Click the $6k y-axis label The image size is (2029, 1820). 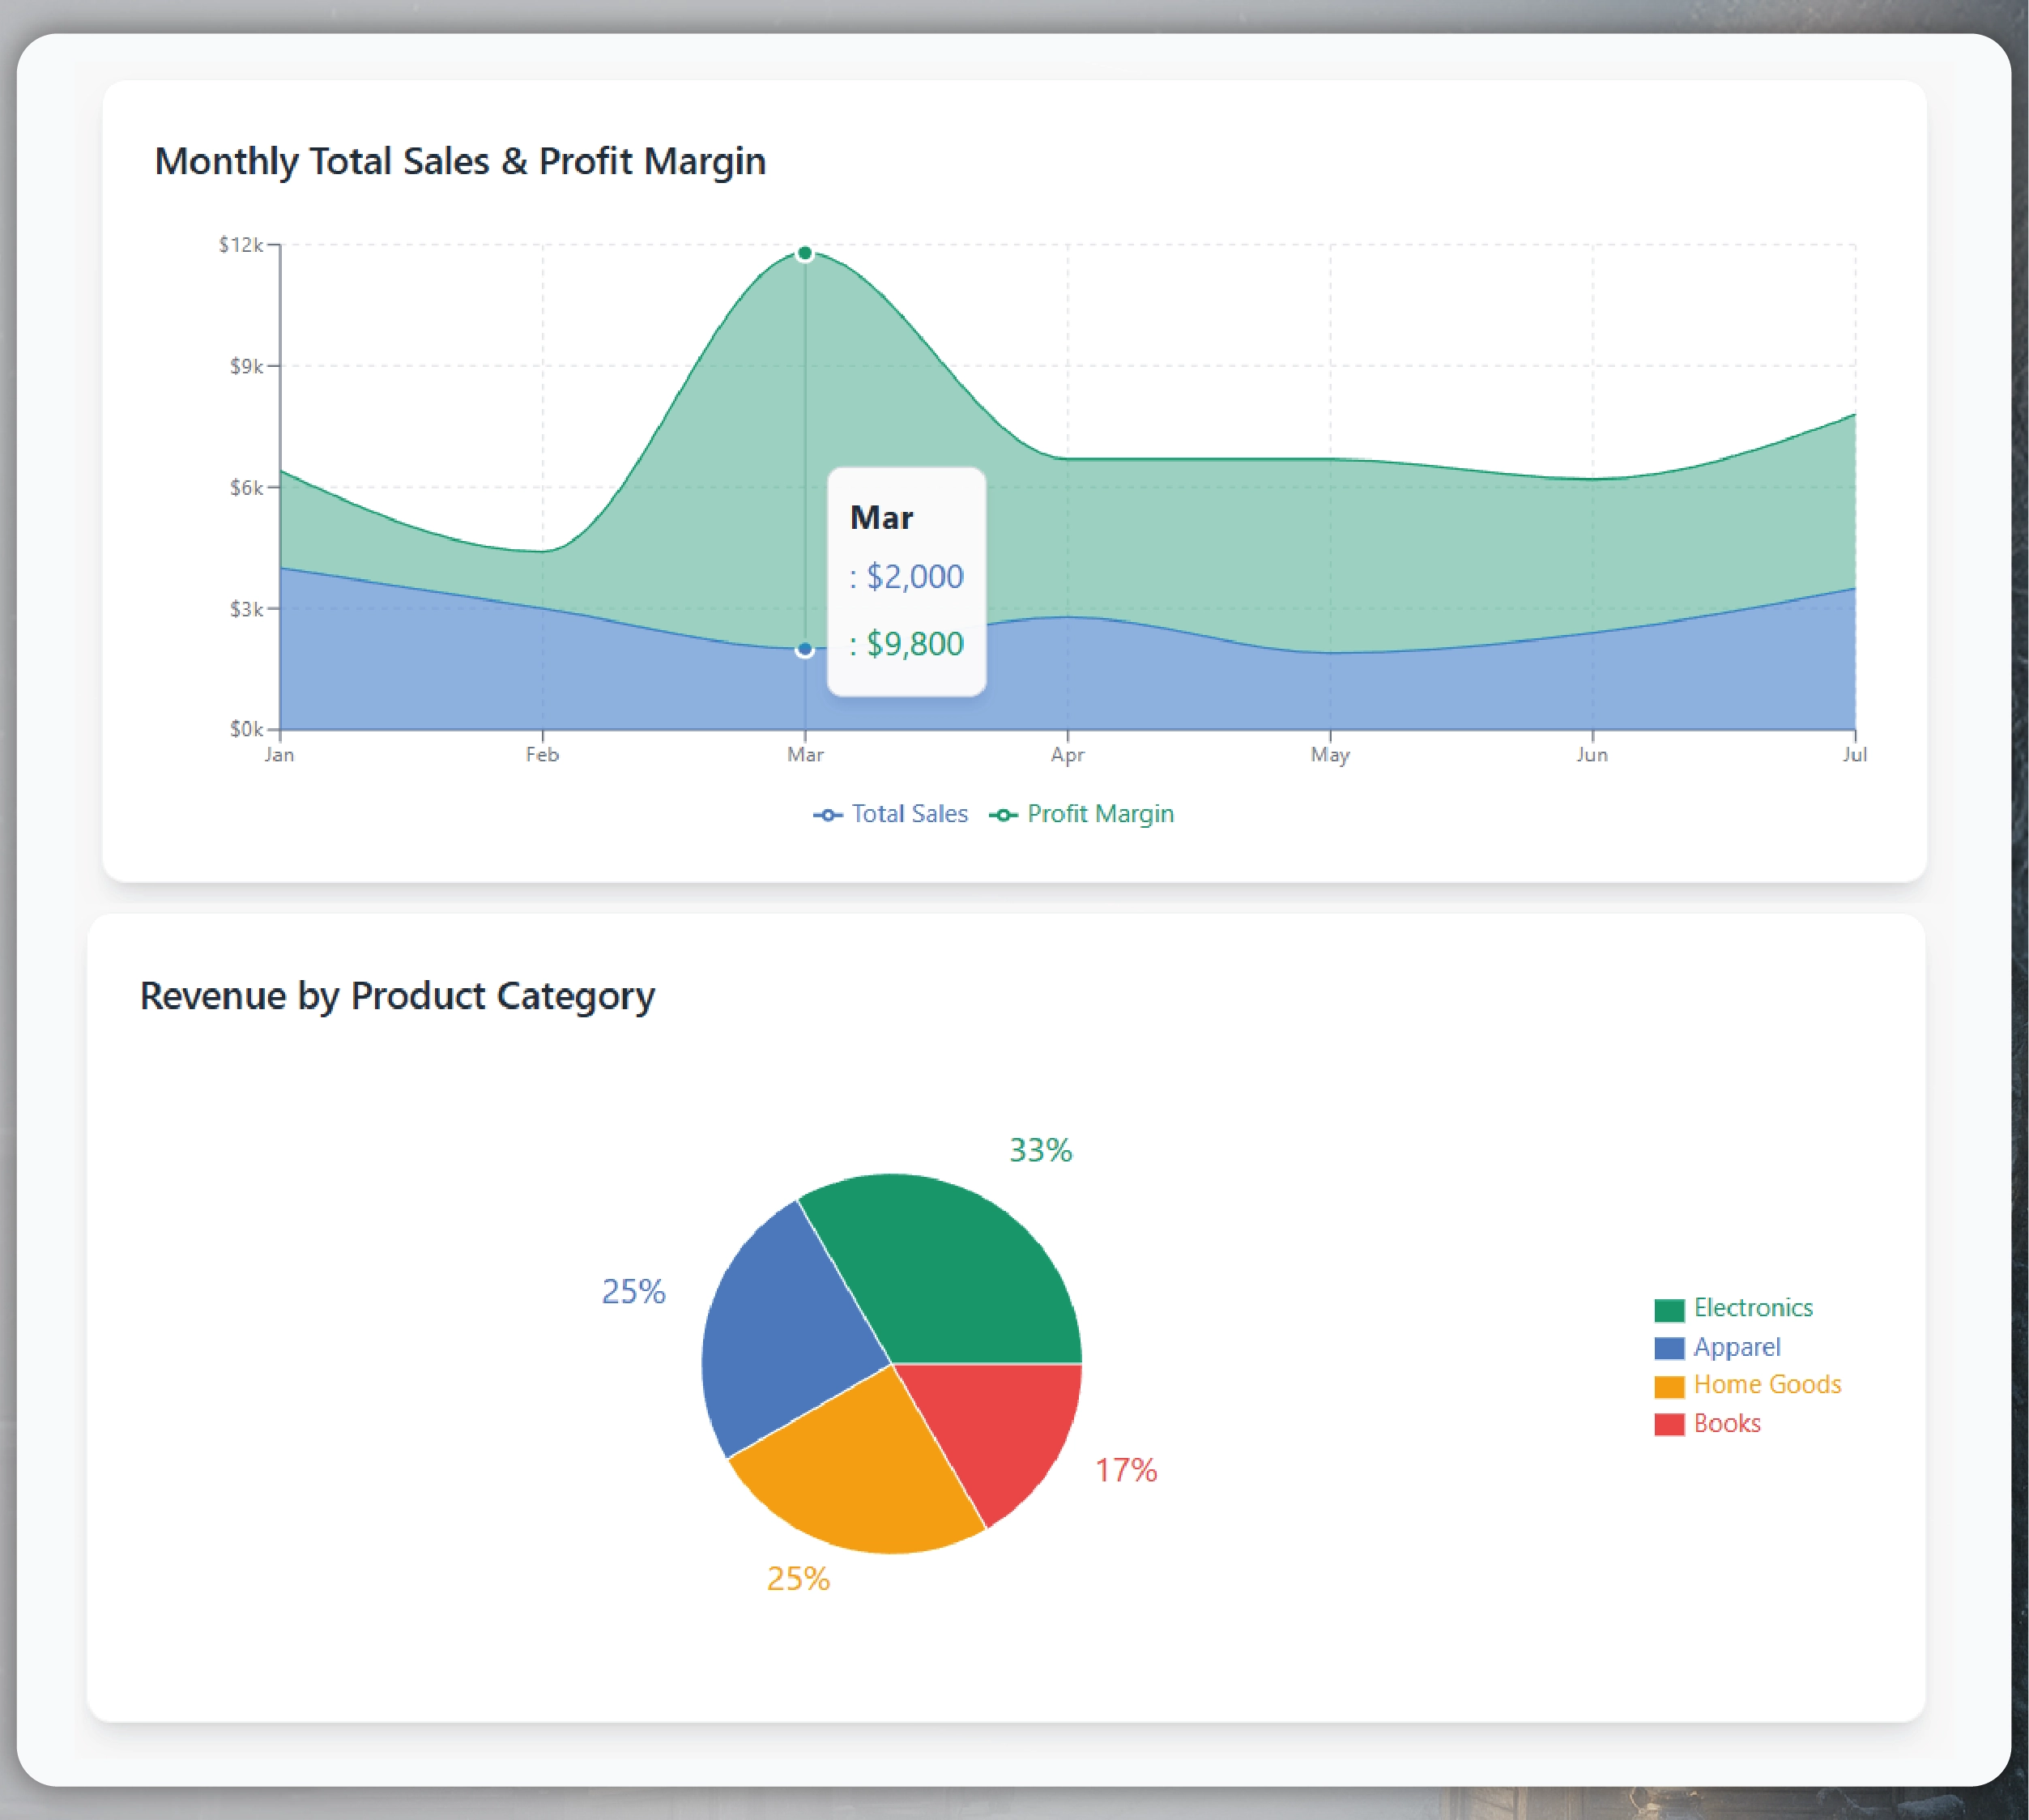coord(247,488)
